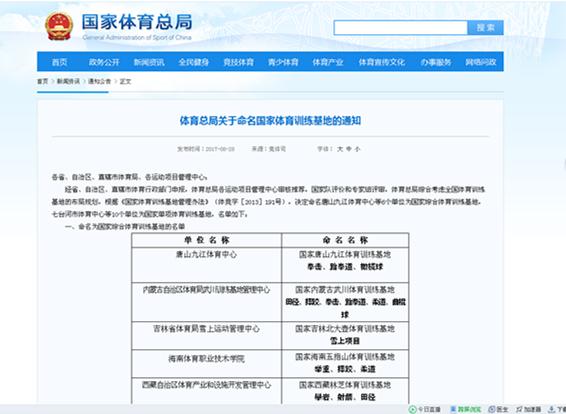Click the 加速器 rocket icon

pos(519,409)
